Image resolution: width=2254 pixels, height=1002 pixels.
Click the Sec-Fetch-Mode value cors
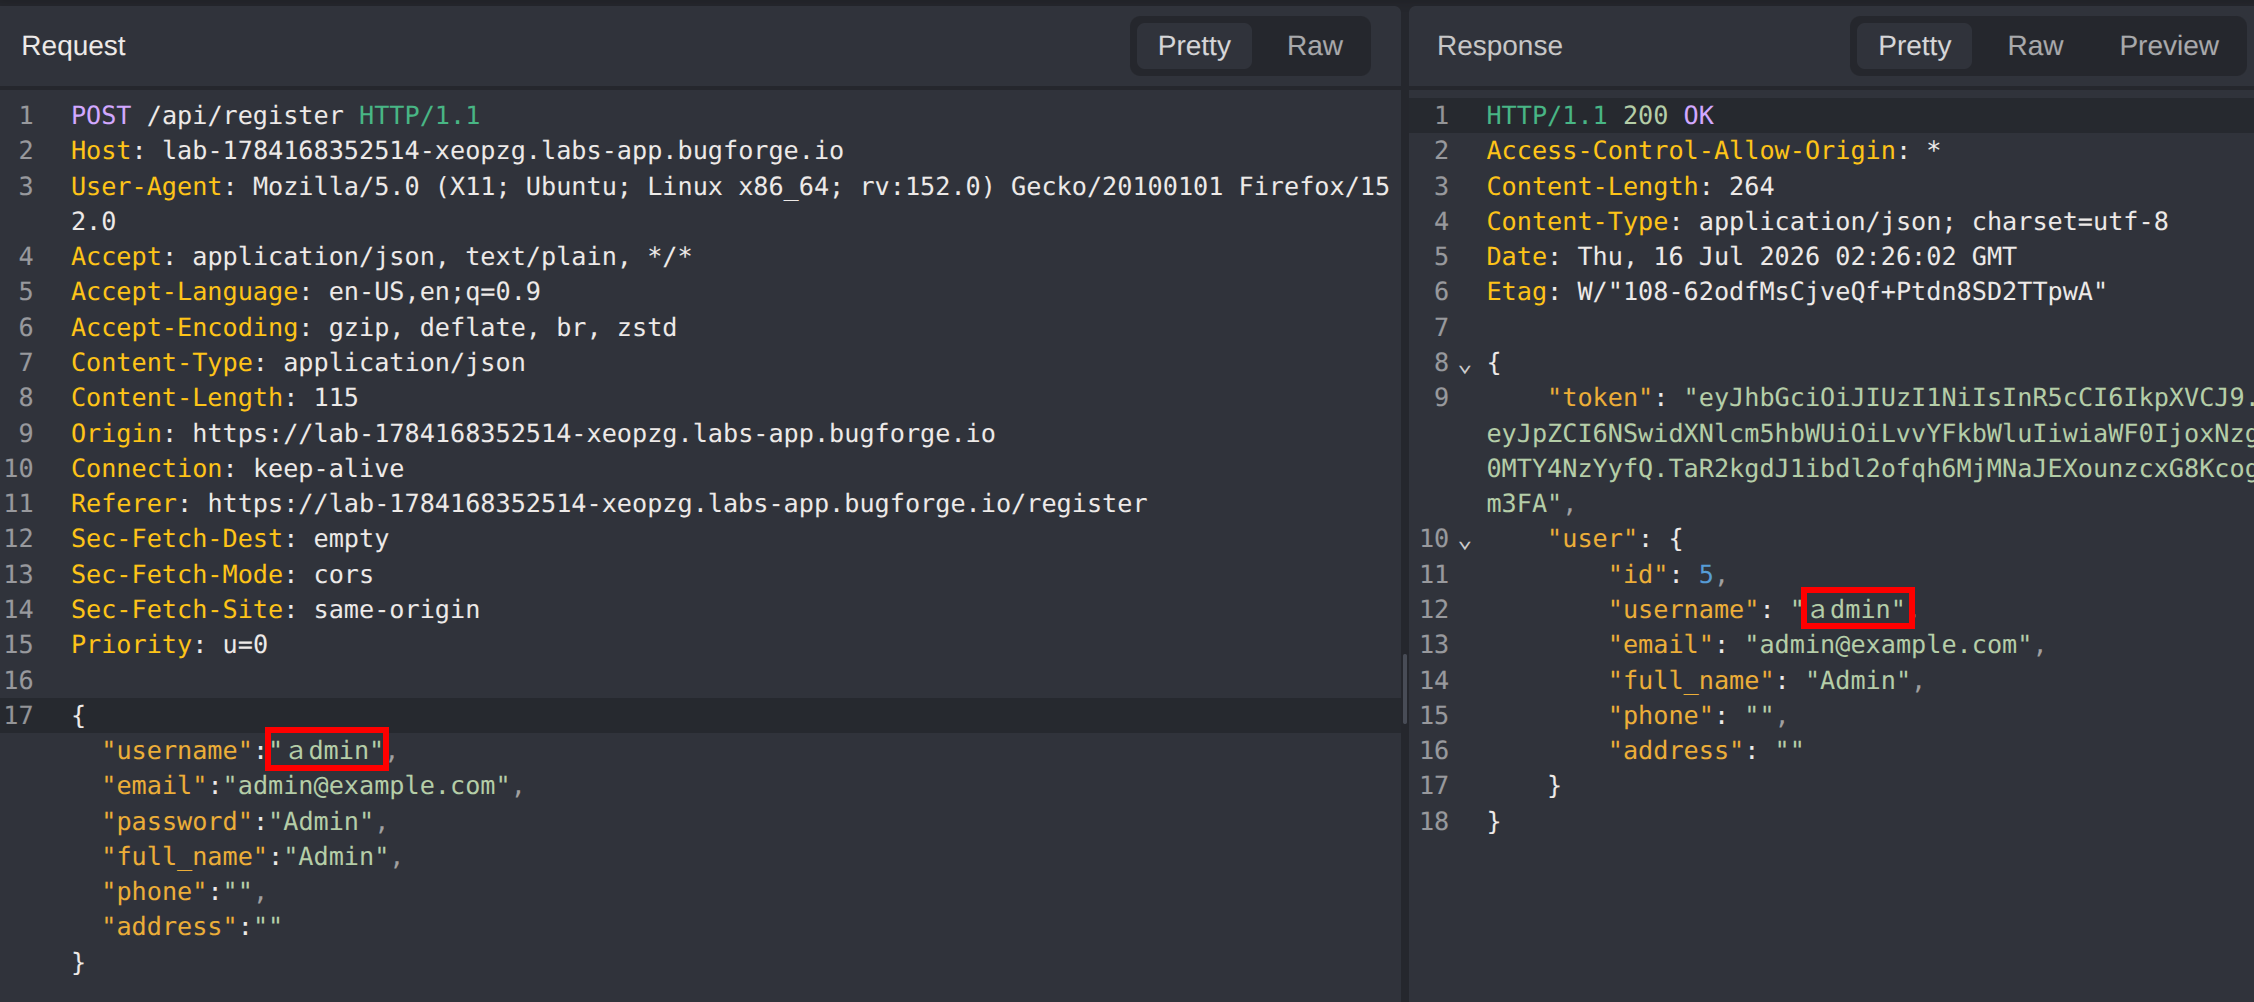point(343,574)
